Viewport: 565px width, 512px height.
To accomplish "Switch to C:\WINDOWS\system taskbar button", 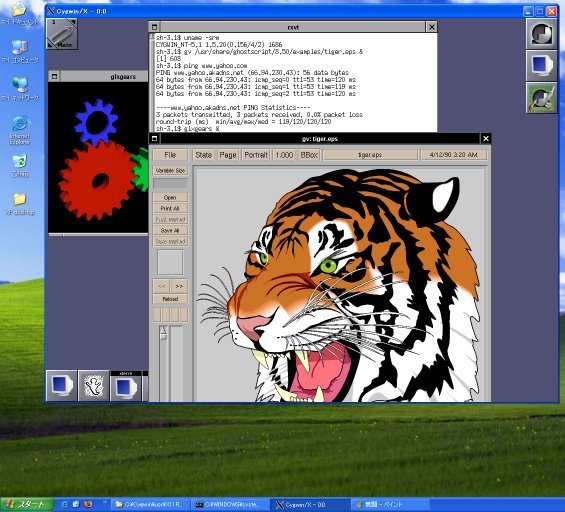I will [x=230, y=504].
